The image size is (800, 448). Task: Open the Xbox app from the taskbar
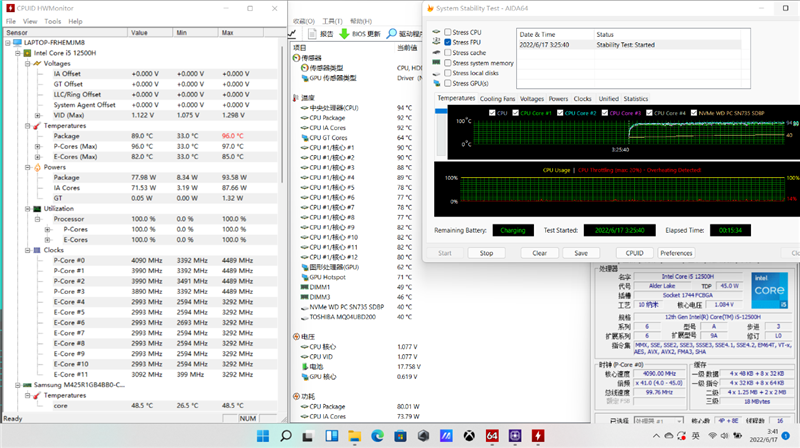click(469, 436)
